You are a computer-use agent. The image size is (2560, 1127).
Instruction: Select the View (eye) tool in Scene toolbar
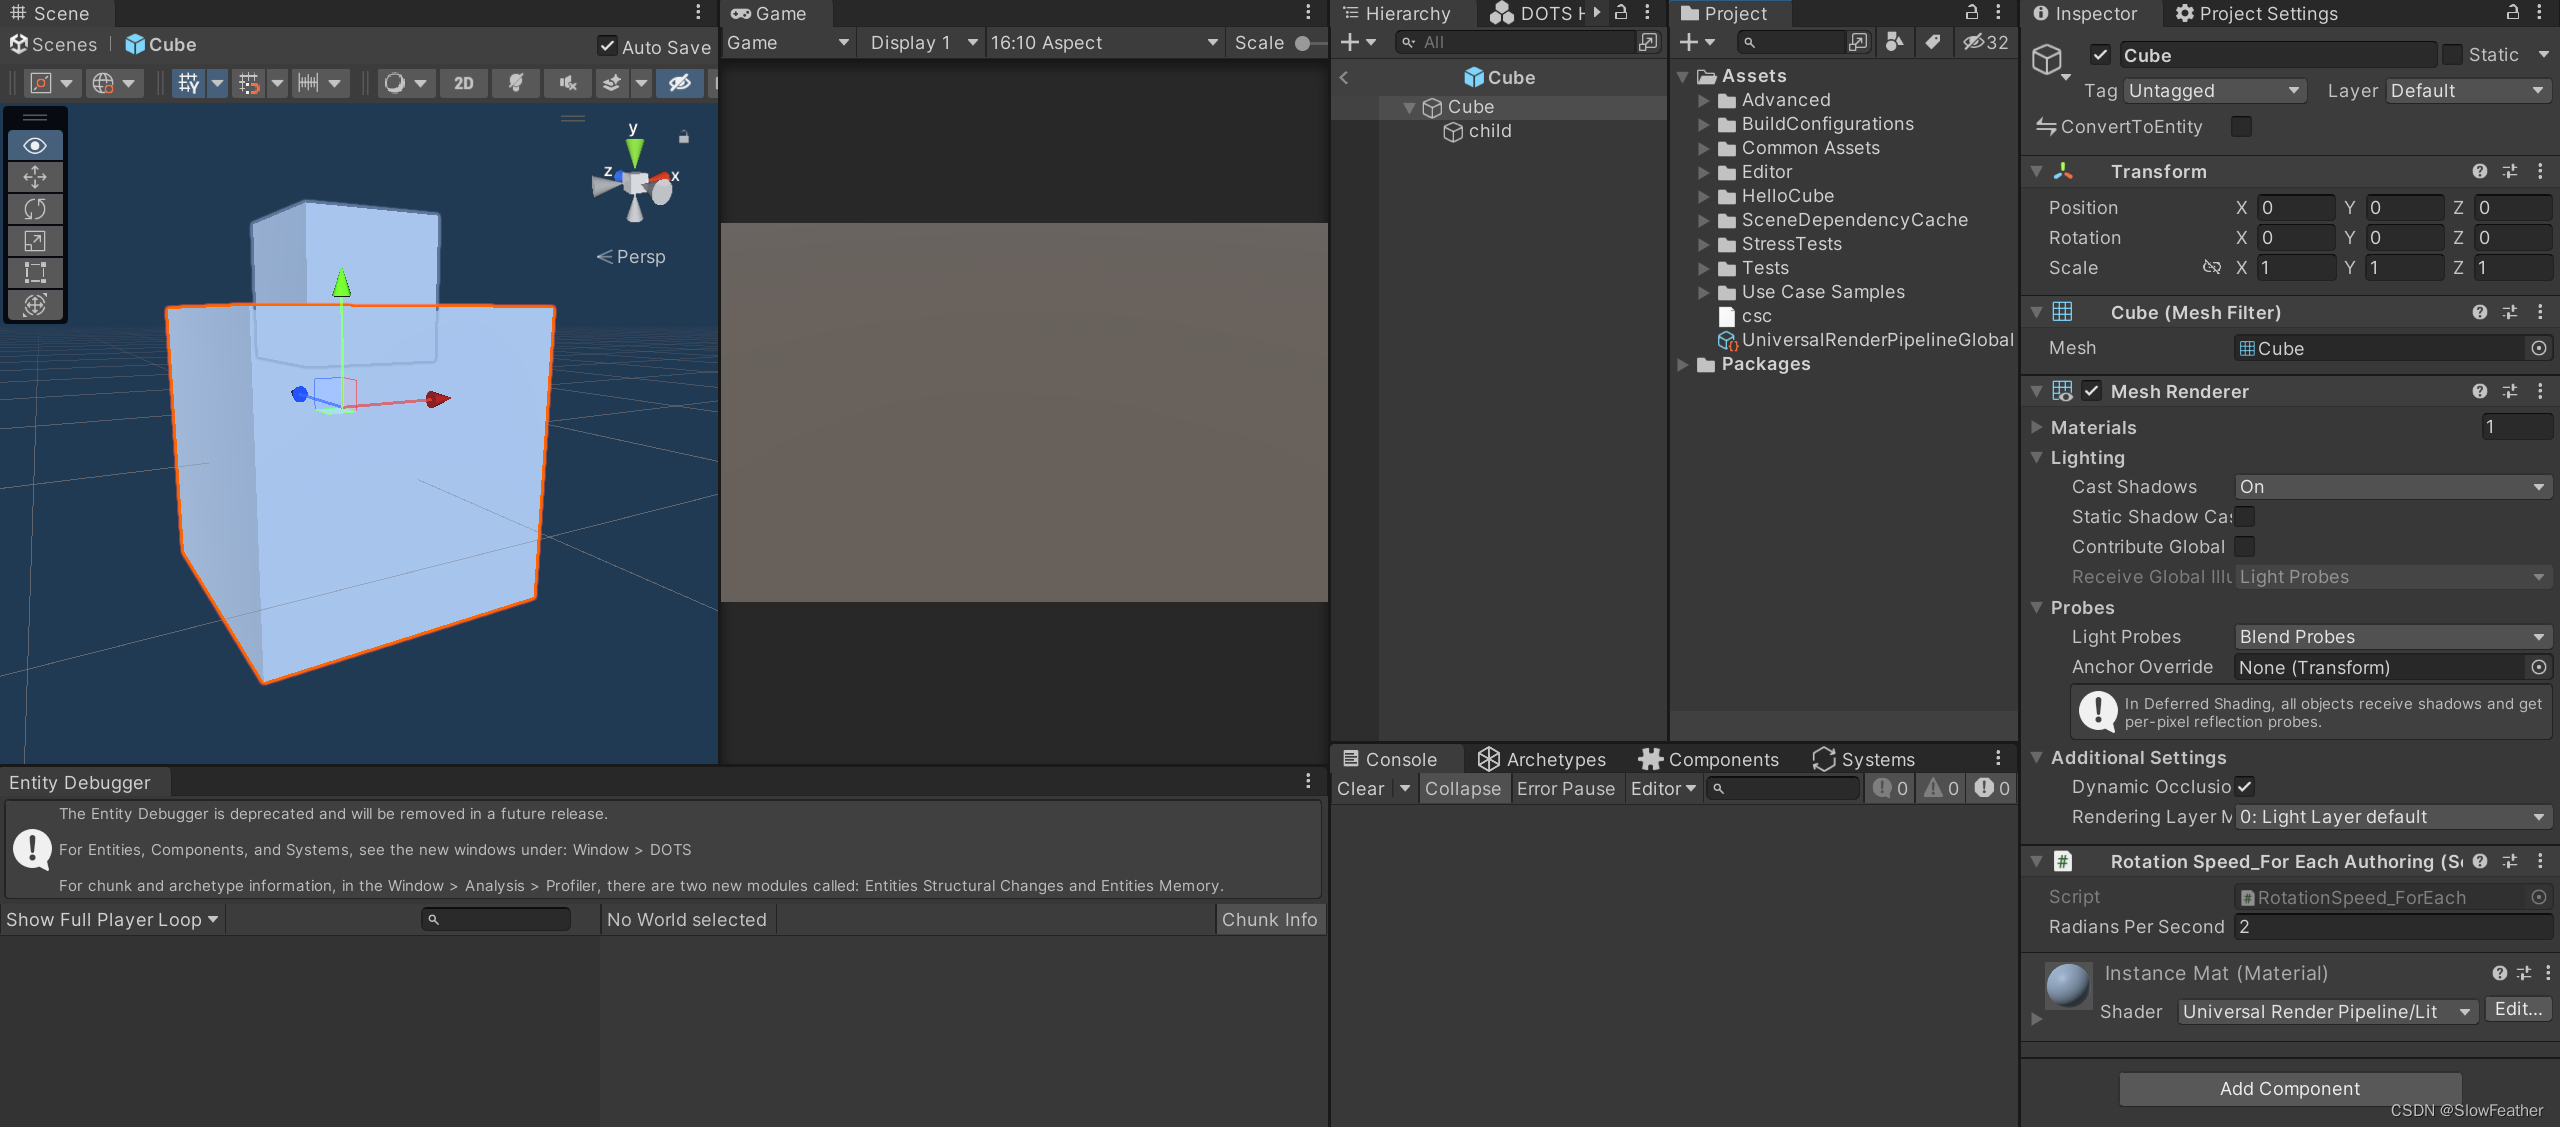click(x=35, y=145)
